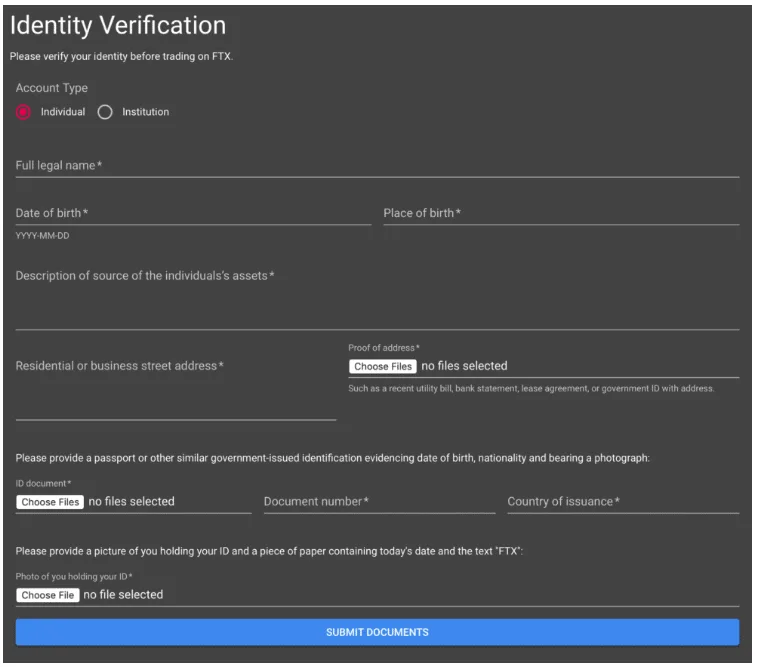The height and width of the screenshot is (667, 758).
Task: Click the Identity Verification heading
Action: click(x=118, y=25)
